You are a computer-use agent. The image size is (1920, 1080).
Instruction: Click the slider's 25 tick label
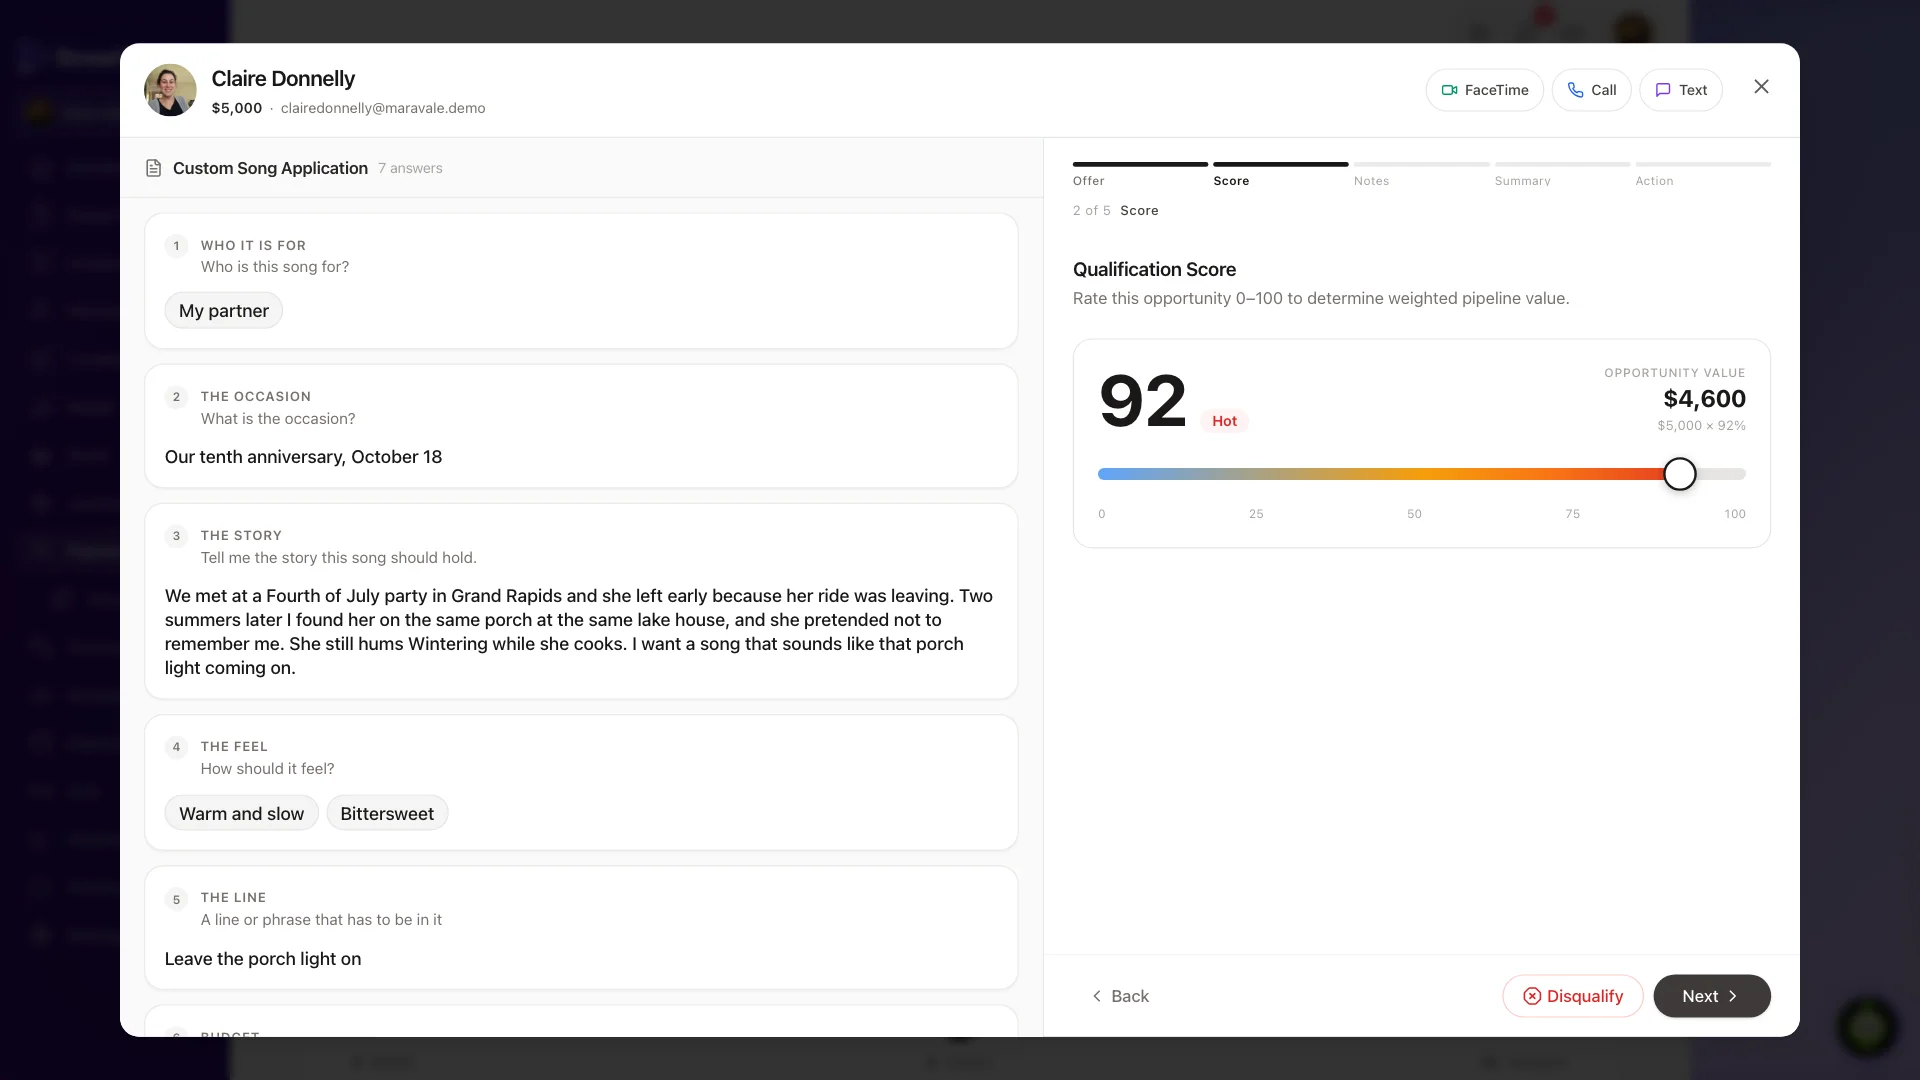click(x=1256, y=514)
